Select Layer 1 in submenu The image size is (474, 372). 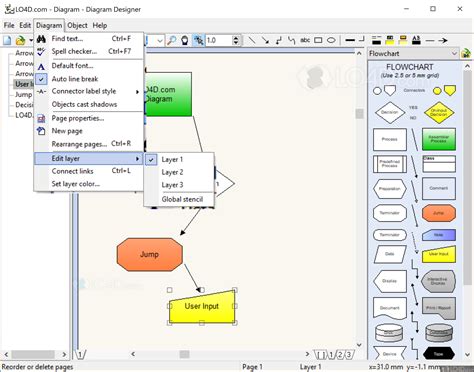pos(179,160)
